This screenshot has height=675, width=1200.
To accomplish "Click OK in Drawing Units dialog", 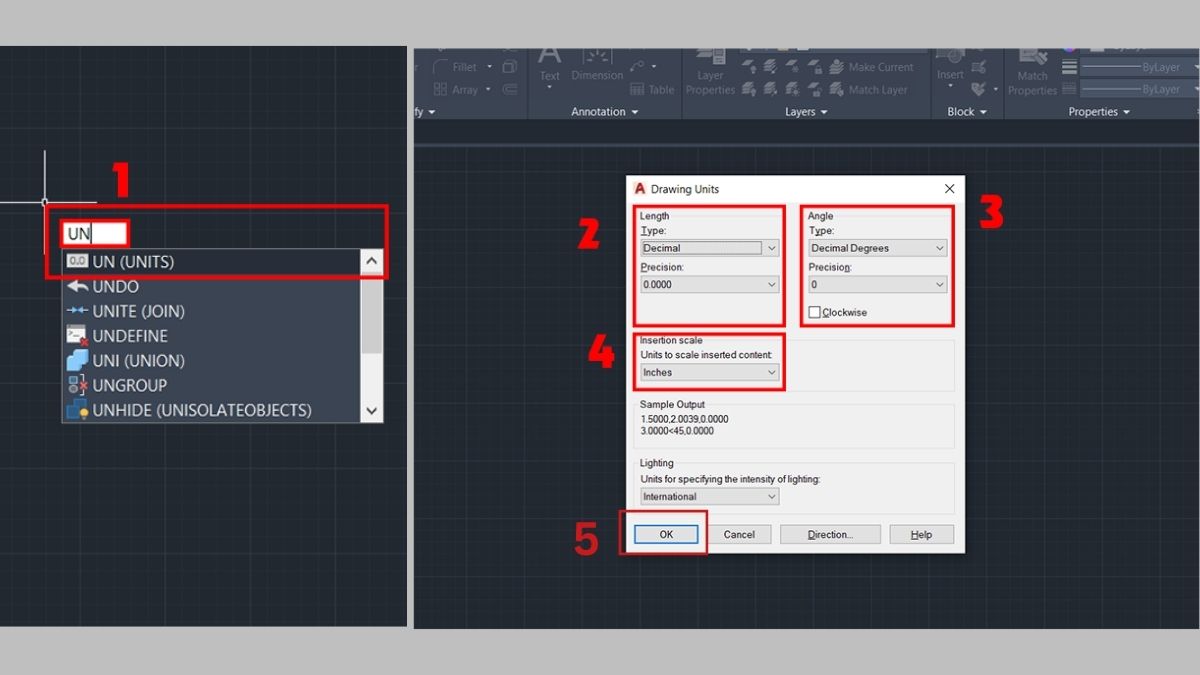I will [x=666, y=534].
